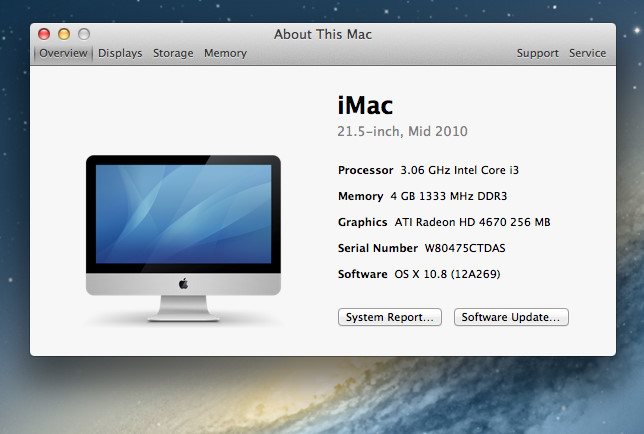The image size is (644, 434).
Task: Click the memory value 4 GB 1333 MHz DDR3
Action: coord(449,196)
